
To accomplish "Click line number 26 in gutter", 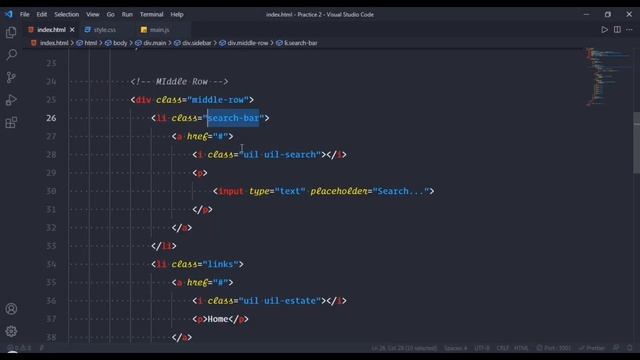I will click(51, 118).
